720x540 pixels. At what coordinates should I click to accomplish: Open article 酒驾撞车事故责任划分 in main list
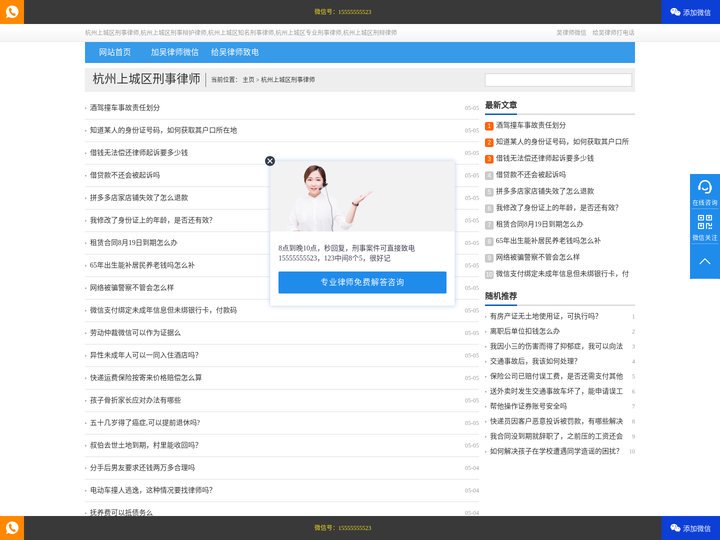coord(125,107)
